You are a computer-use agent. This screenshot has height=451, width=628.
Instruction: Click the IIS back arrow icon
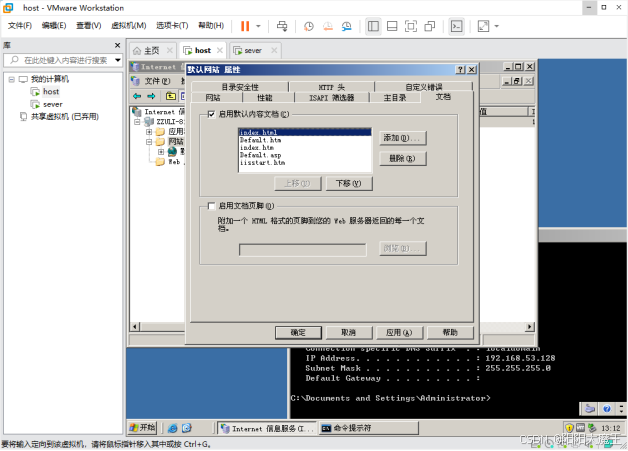[137, 96]
